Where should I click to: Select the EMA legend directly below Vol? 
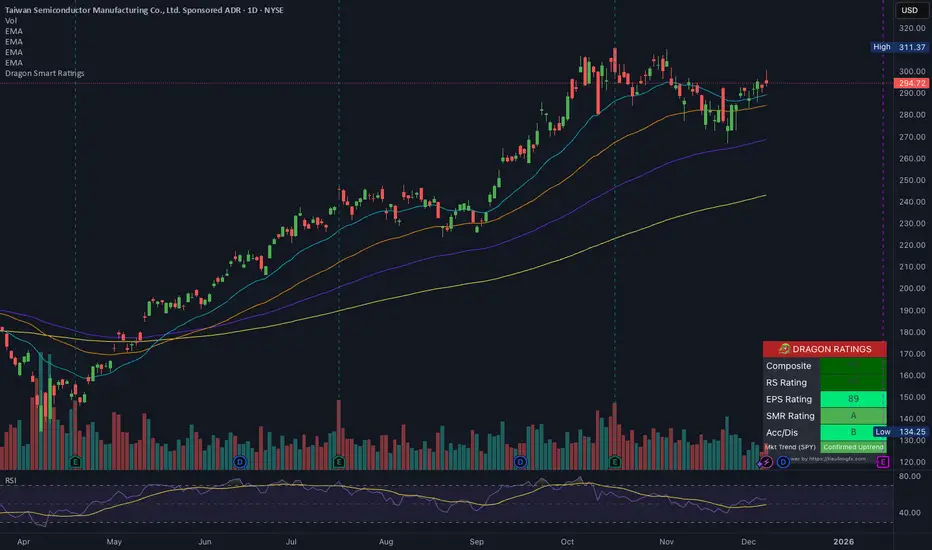coord(14,31)
